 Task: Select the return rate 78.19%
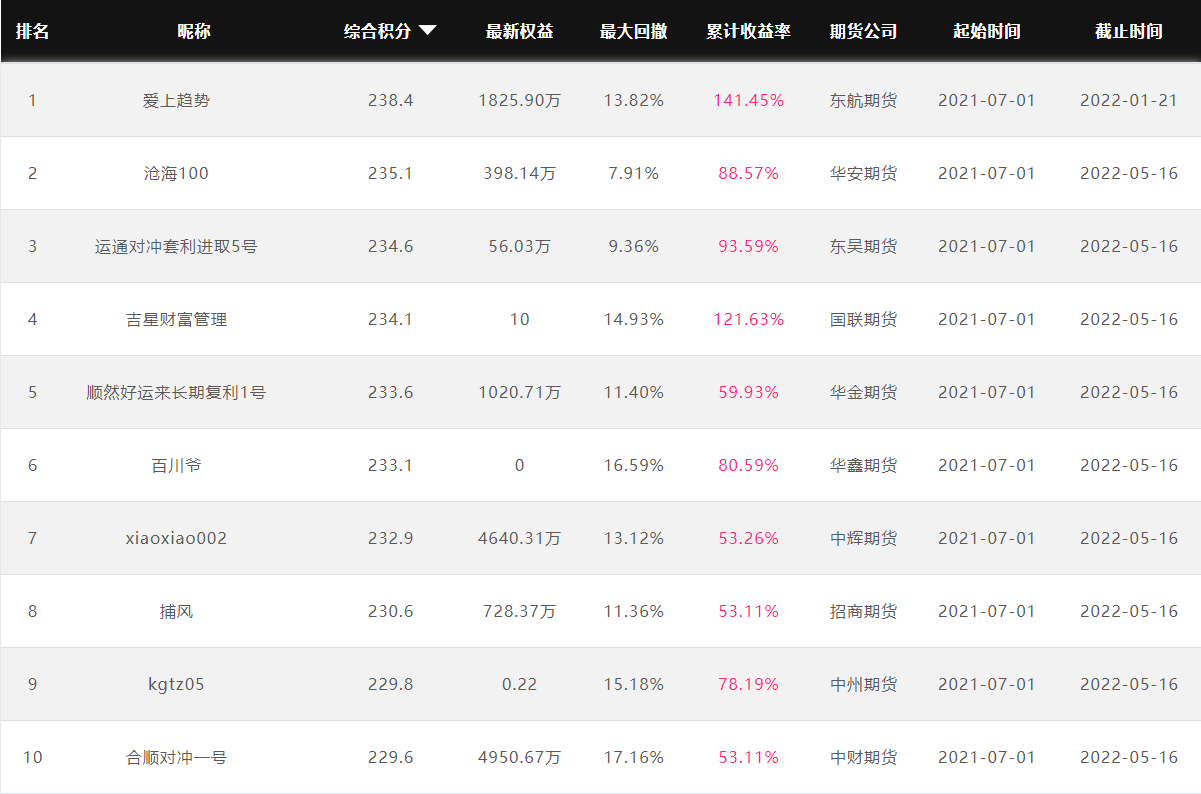[749, 684]
